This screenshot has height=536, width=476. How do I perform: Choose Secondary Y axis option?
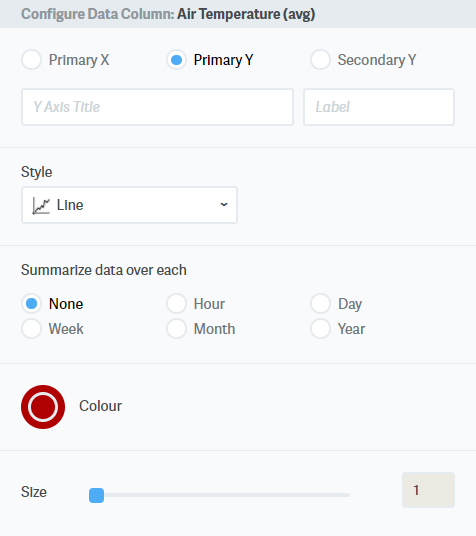point(320,60)
